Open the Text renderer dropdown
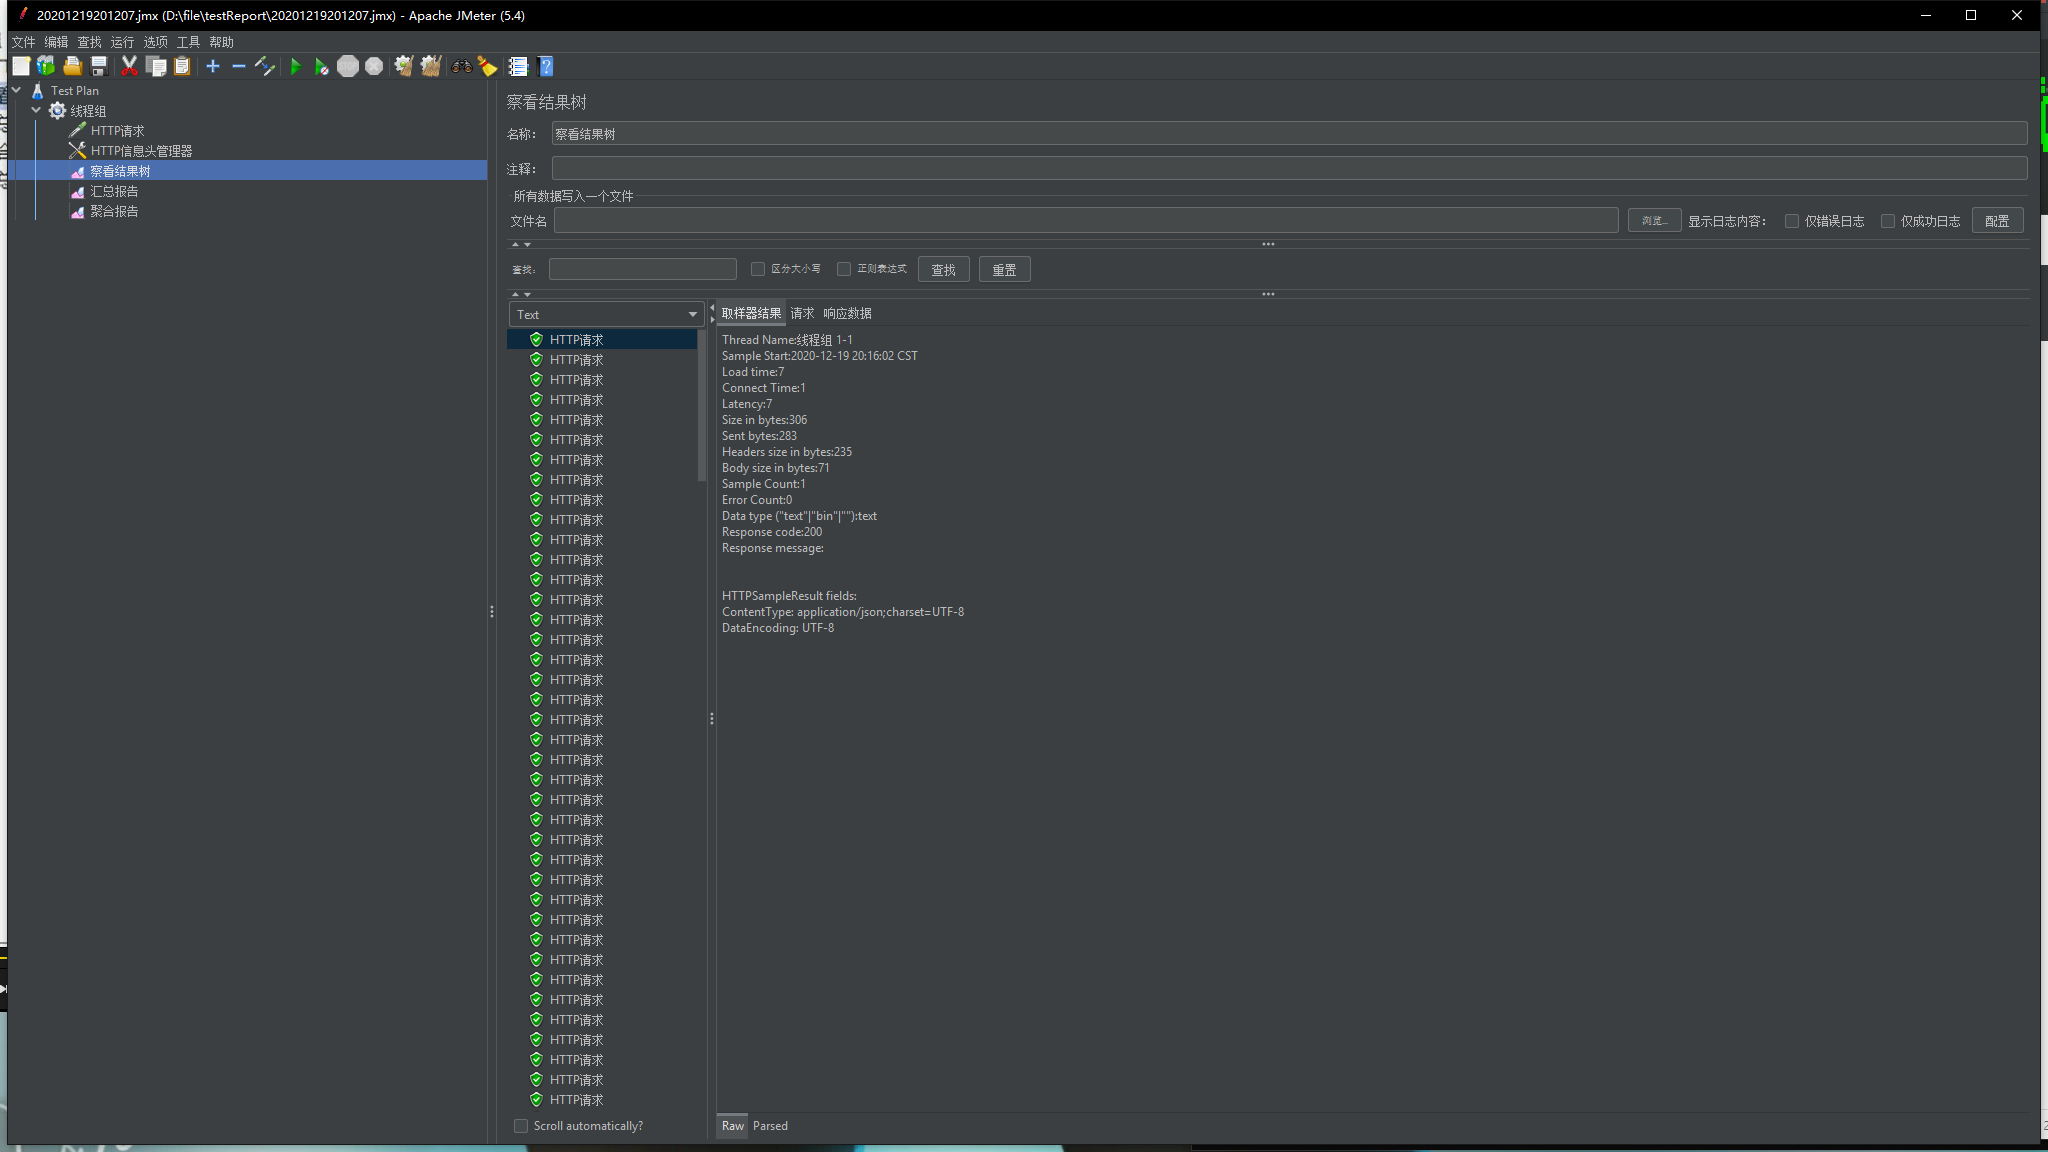Image resolution: width=2048 pixels, height=1152 pixels. [x=606, y=314]
